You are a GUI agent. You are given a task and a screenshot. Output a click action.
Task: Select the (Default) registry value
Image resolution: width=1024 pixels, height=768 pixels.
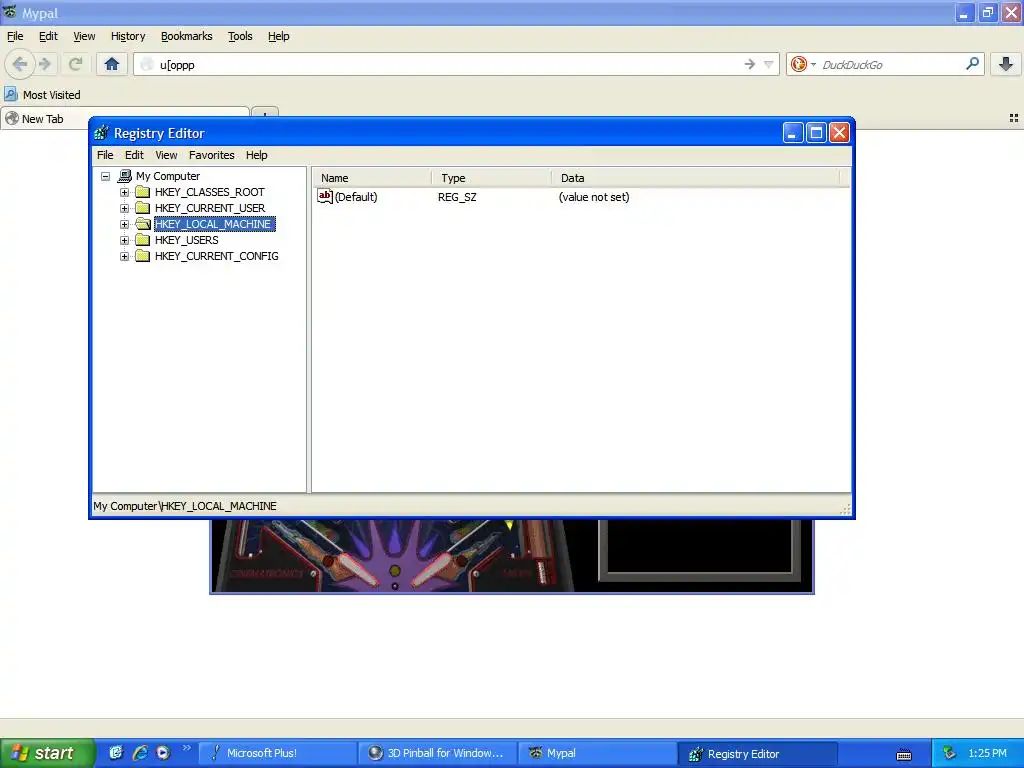[x=356, y=197]
